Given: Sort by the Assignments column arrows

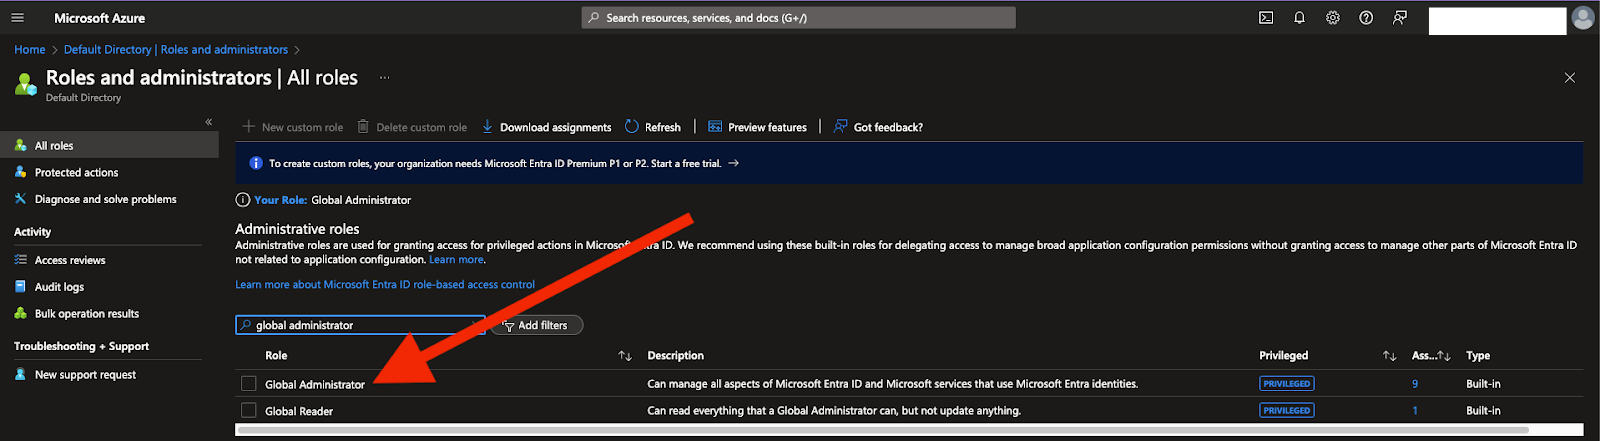Looking at the screenshot, I should click(1443, 356).
